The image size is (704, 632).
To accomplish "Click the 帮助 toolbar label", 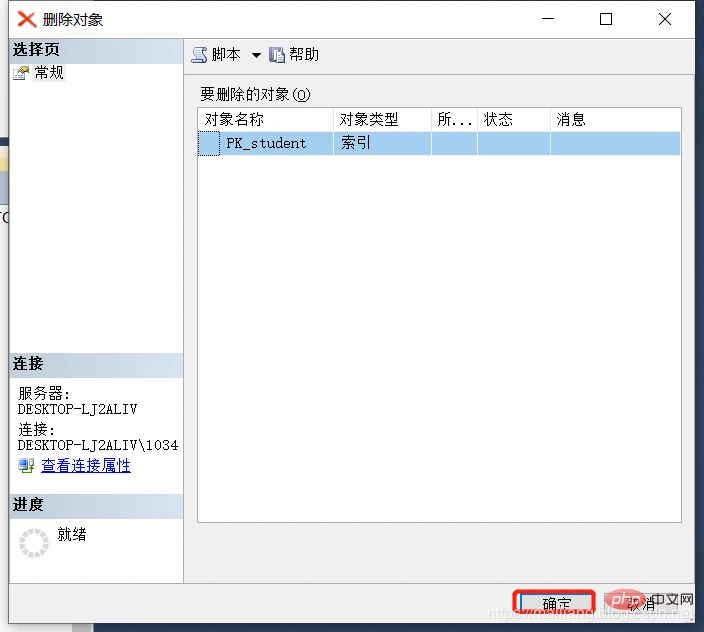I will pos(304,54).
